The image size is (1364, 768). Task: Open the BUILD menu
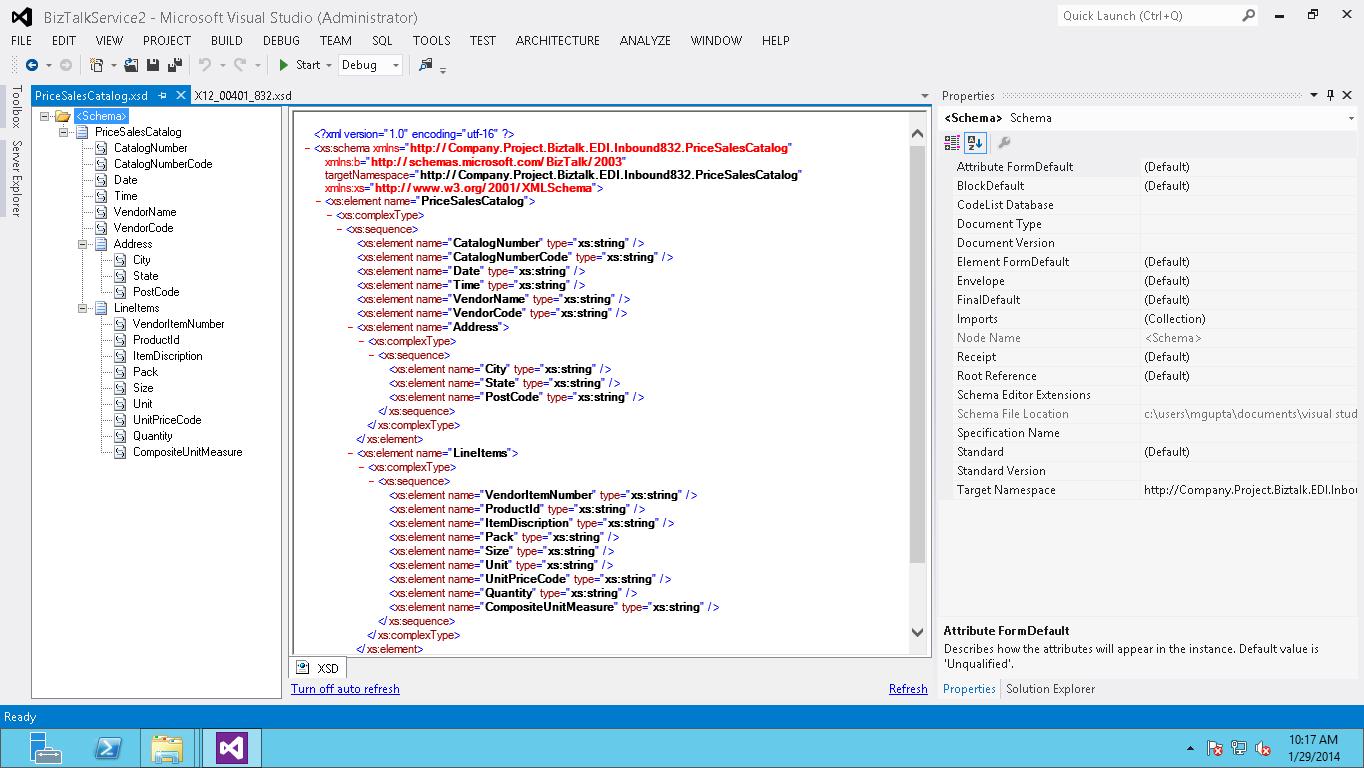click(x=227, y=40)
